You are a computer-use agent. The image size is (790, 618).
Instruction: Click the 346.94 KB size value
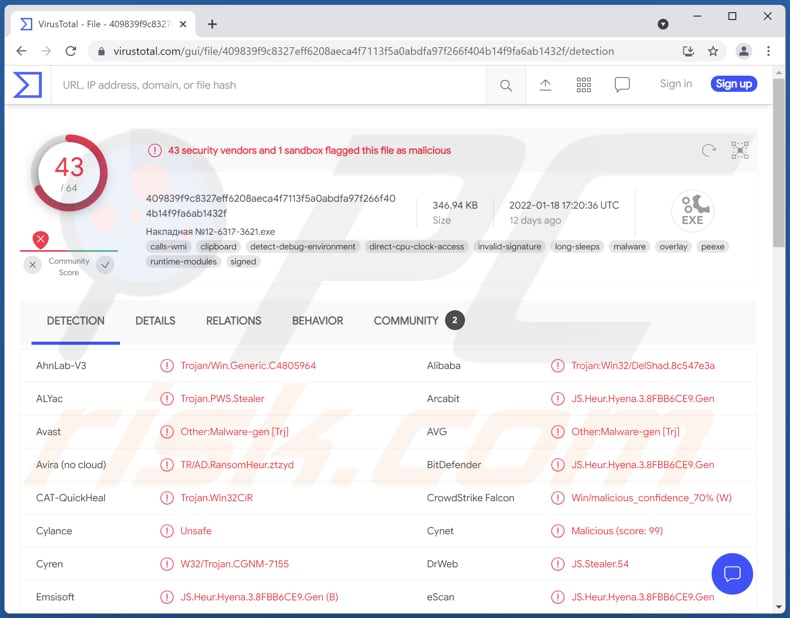pos(455,205)
